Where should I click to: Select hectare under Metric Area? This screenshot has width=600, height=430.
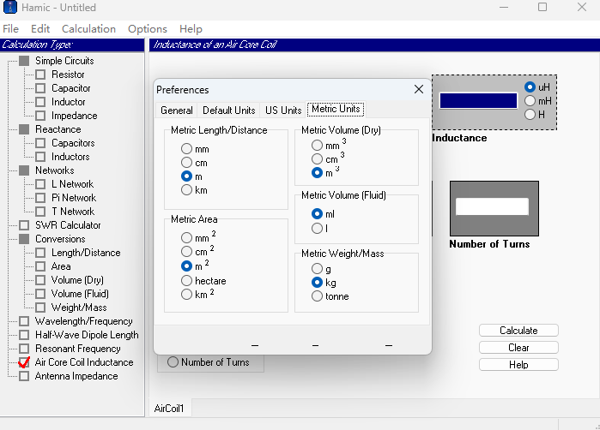click(x=186, y=281)
